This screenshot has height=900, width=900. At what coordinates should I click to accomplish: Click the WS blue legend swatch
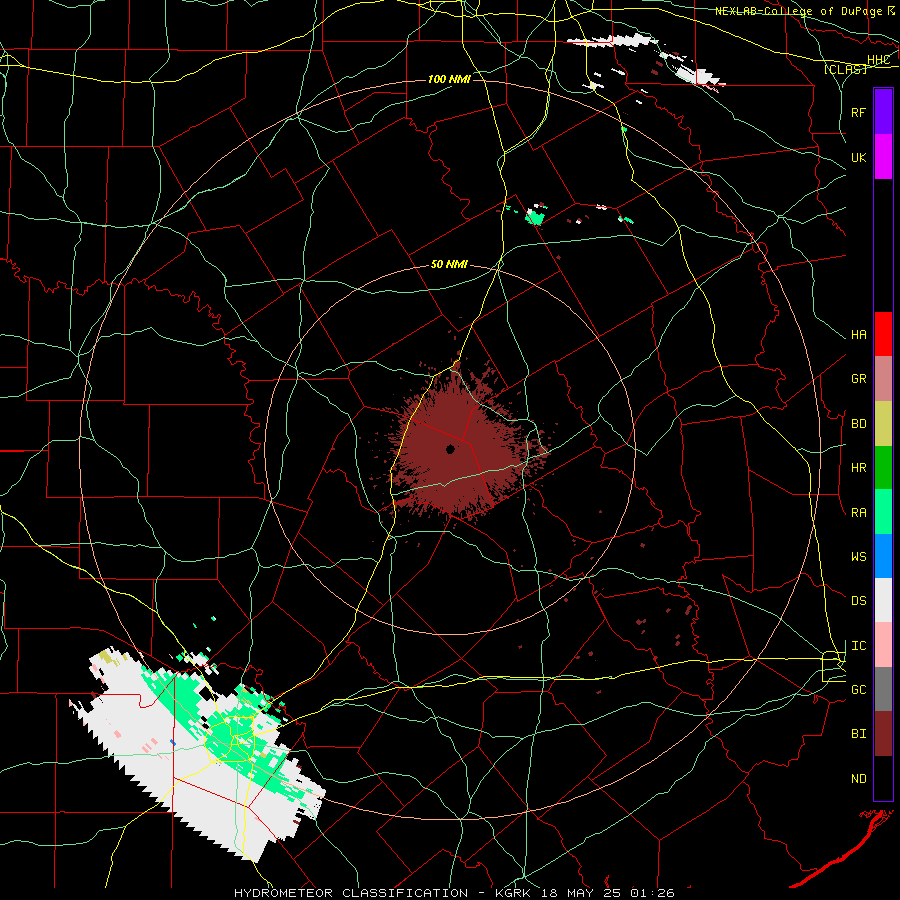click(883, 556)
